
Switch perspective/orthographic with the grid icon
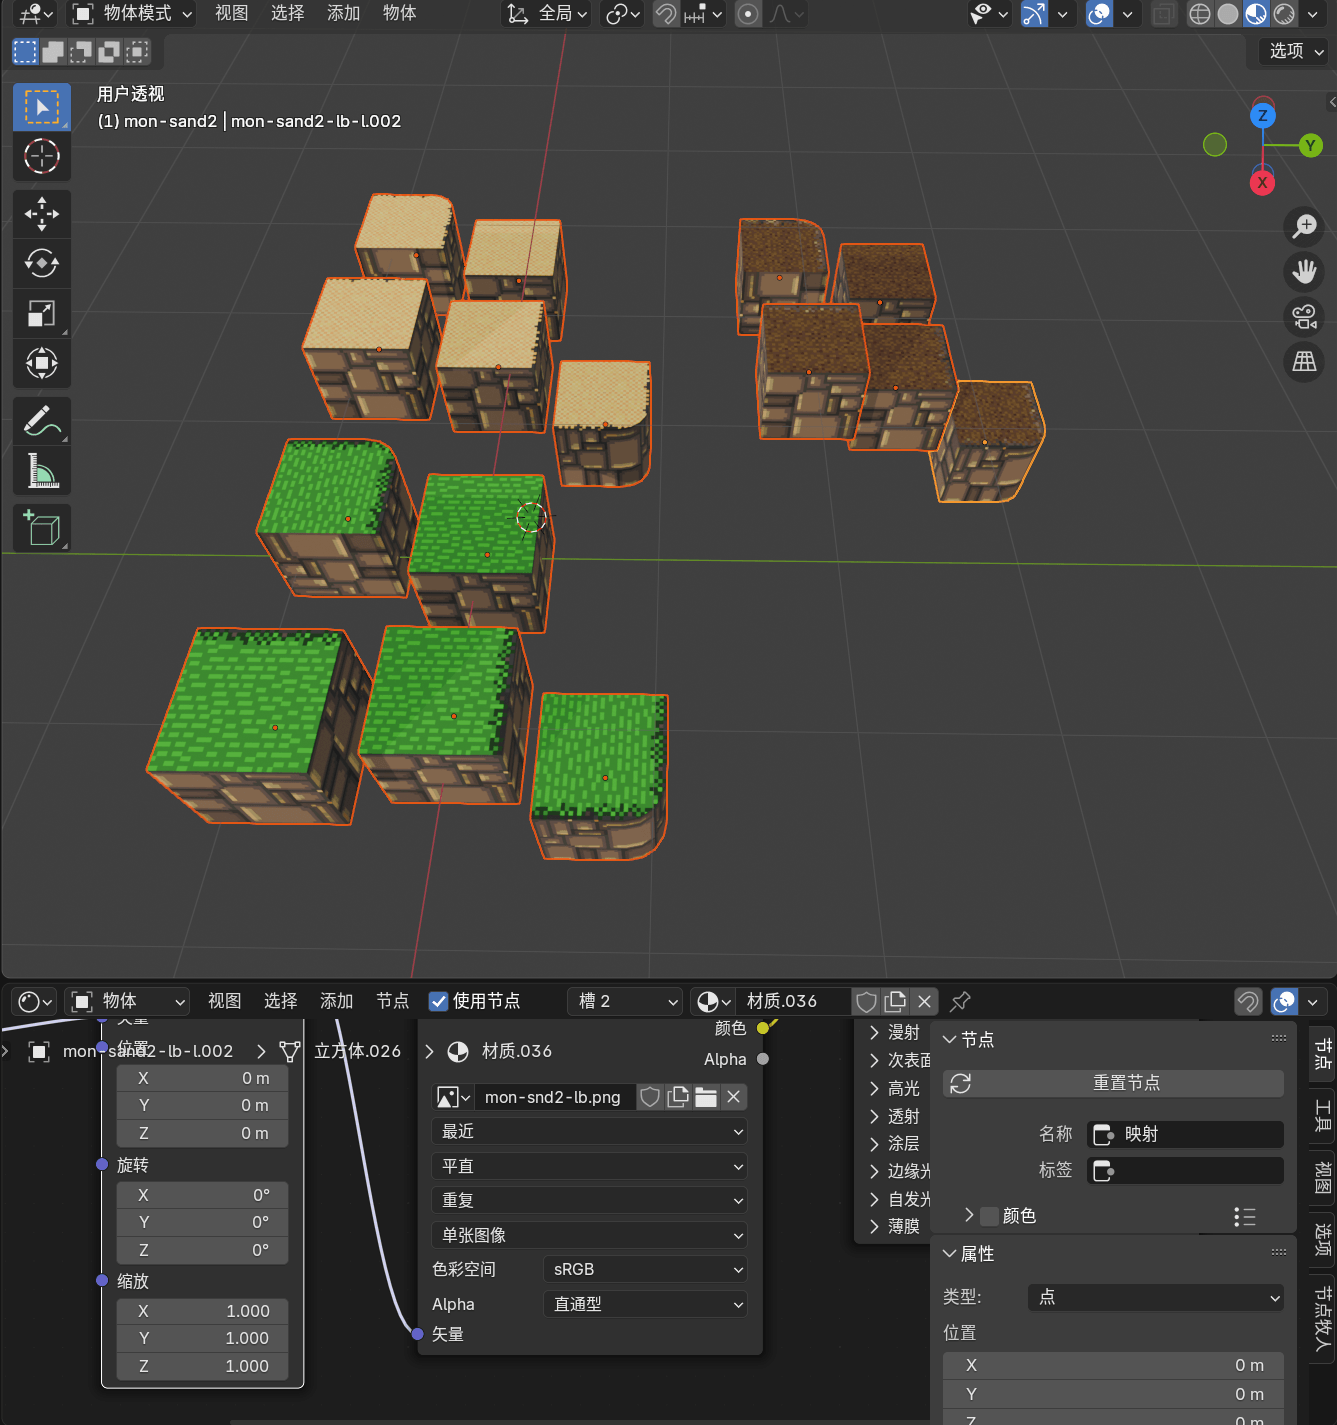point(1304,362)
